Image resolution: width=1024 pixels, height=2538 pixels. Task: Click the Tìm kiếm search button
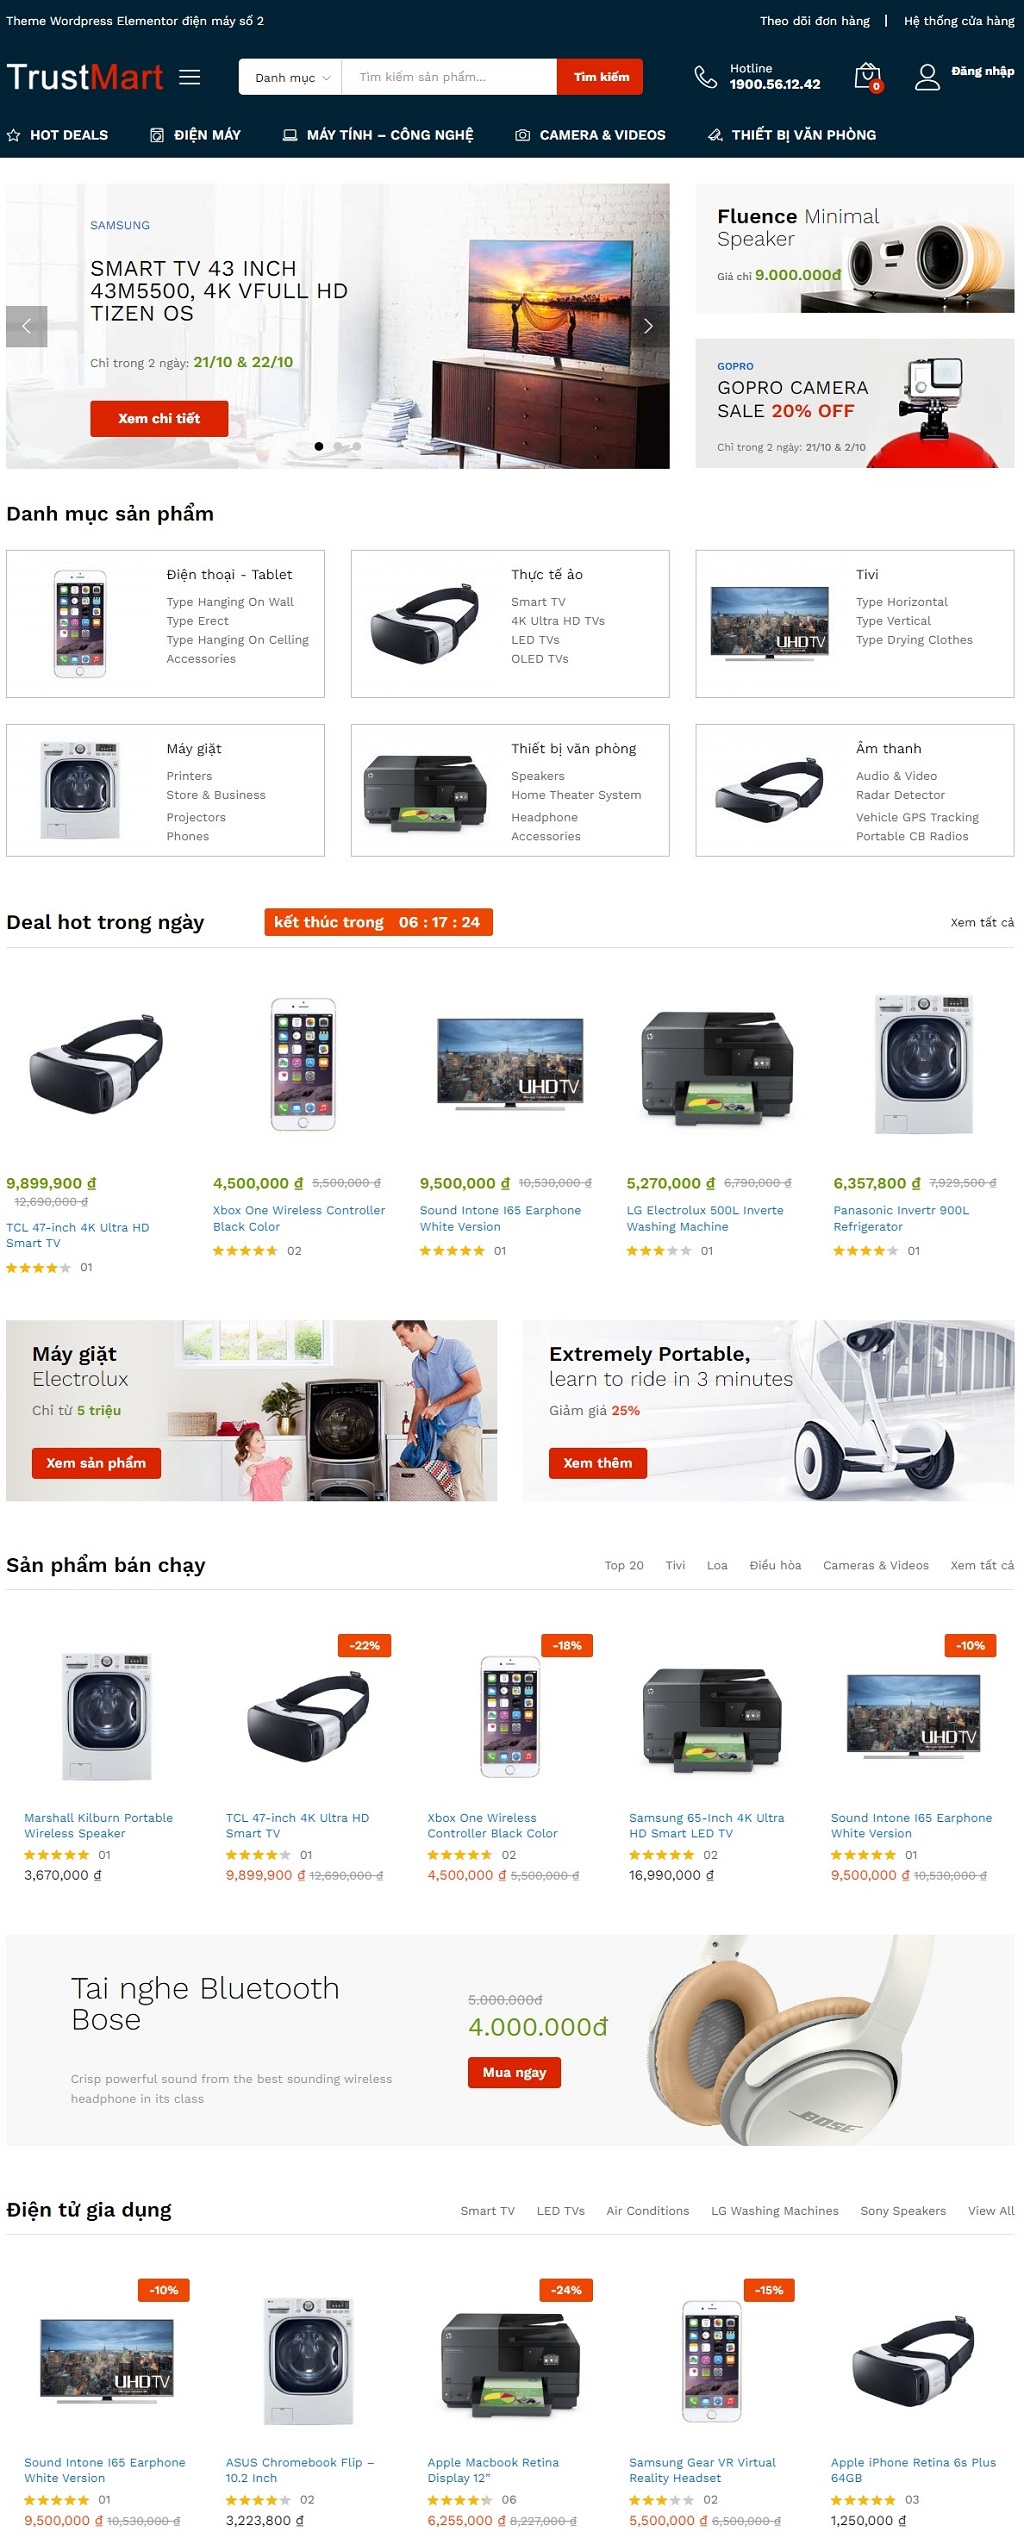coord(601,77)
